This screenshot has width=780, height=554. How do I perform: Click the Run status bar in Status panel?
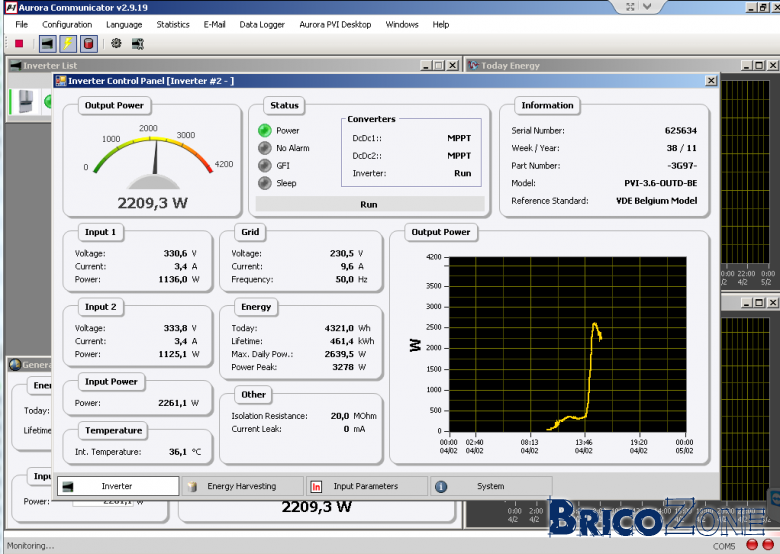(370, 204)
